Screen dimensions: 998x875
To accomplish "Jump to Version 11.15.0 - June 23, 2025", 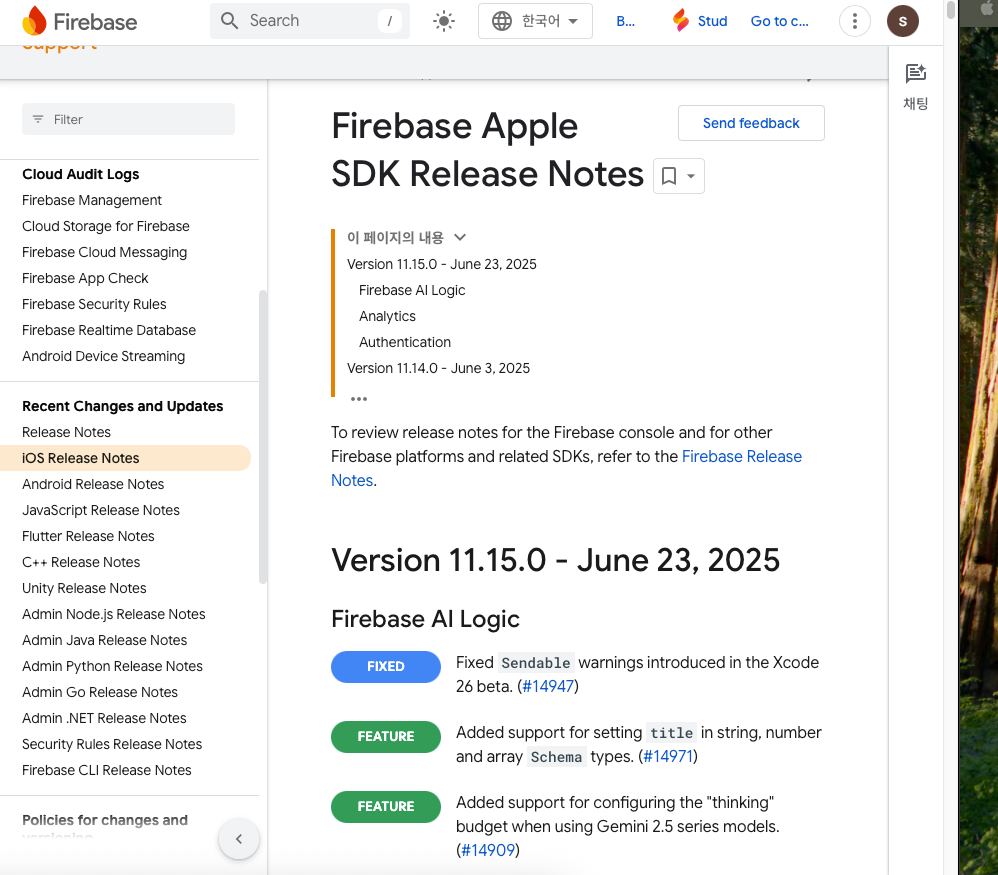I will pos(442,264).
